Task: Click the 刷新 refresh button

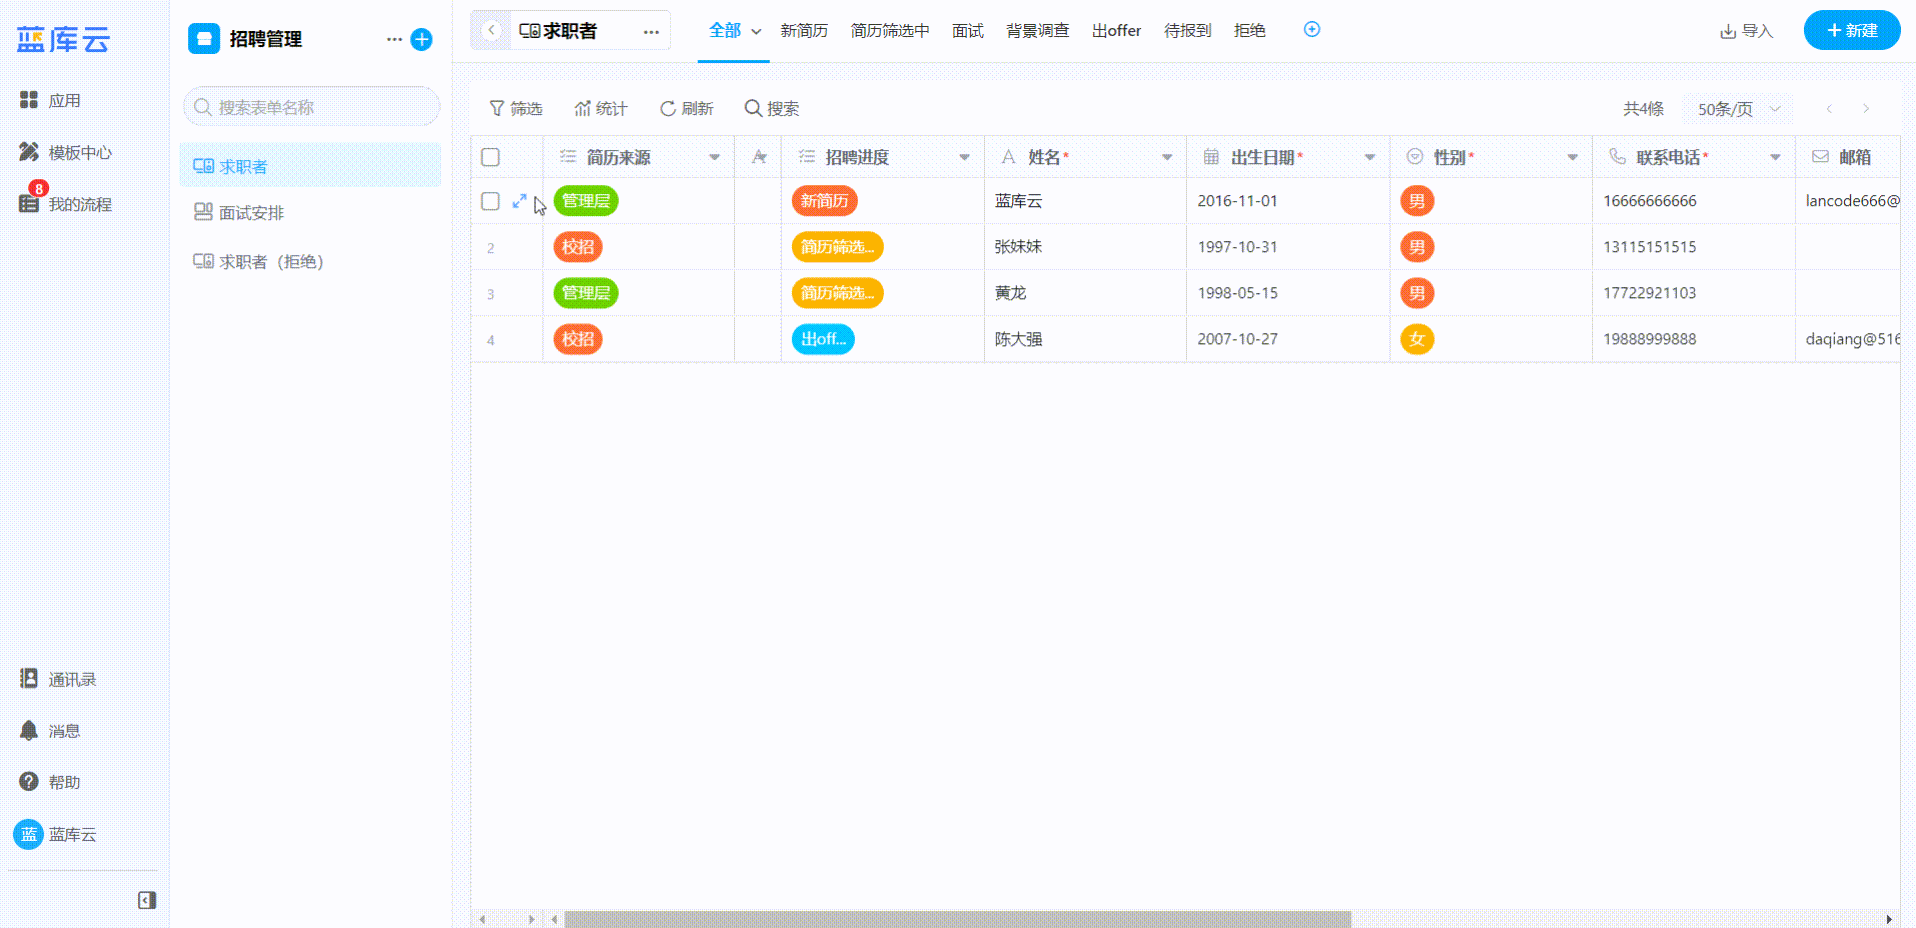Action: coord(686,108)
